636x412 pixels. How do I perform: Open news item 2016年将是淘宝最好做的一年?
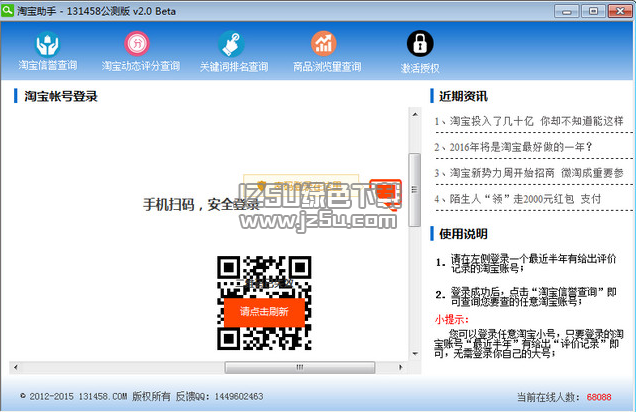(513, 147)
